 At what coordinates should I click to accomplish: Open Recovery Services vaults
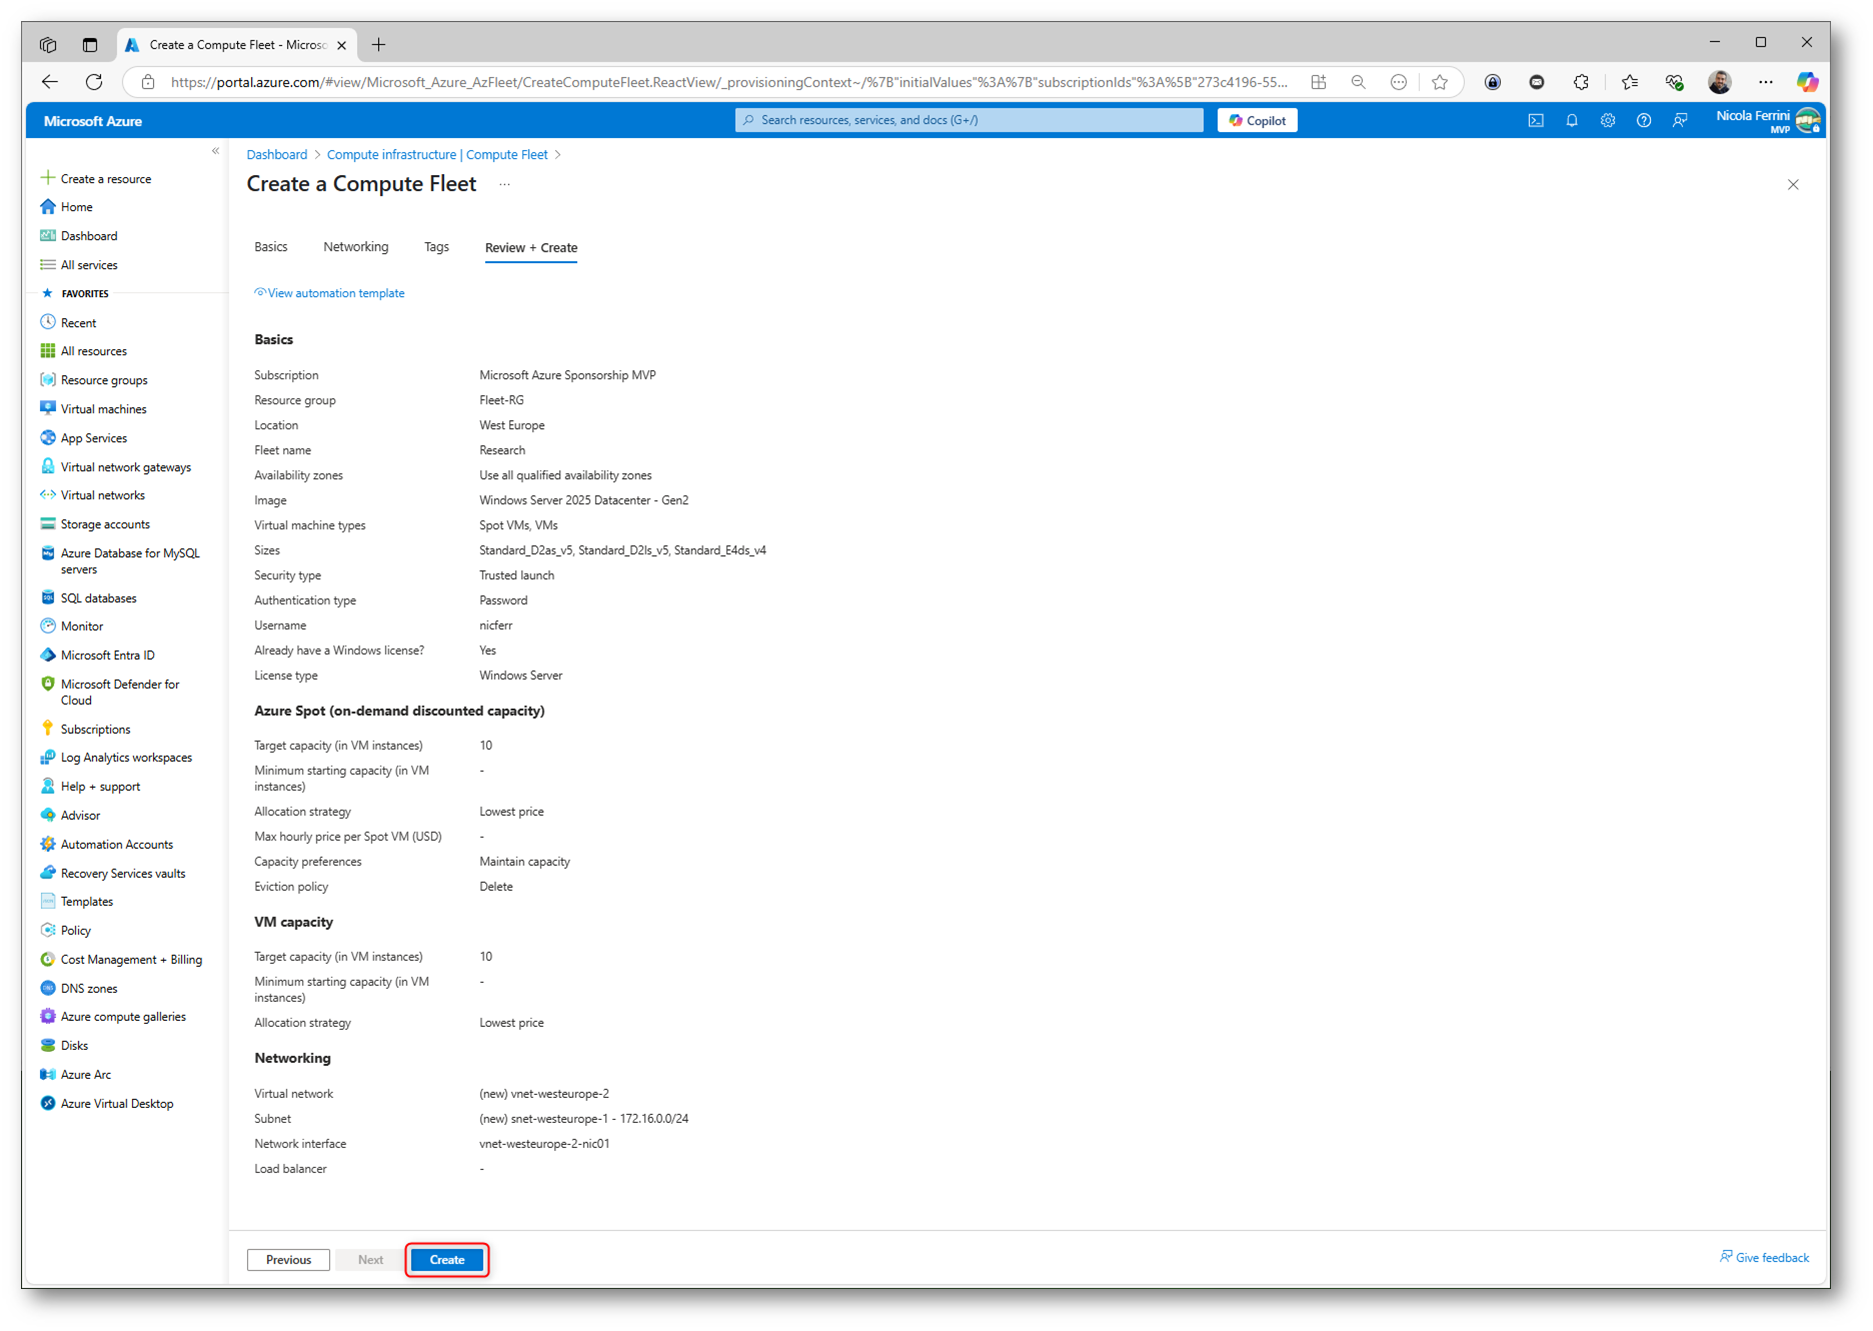click(122, 873)
